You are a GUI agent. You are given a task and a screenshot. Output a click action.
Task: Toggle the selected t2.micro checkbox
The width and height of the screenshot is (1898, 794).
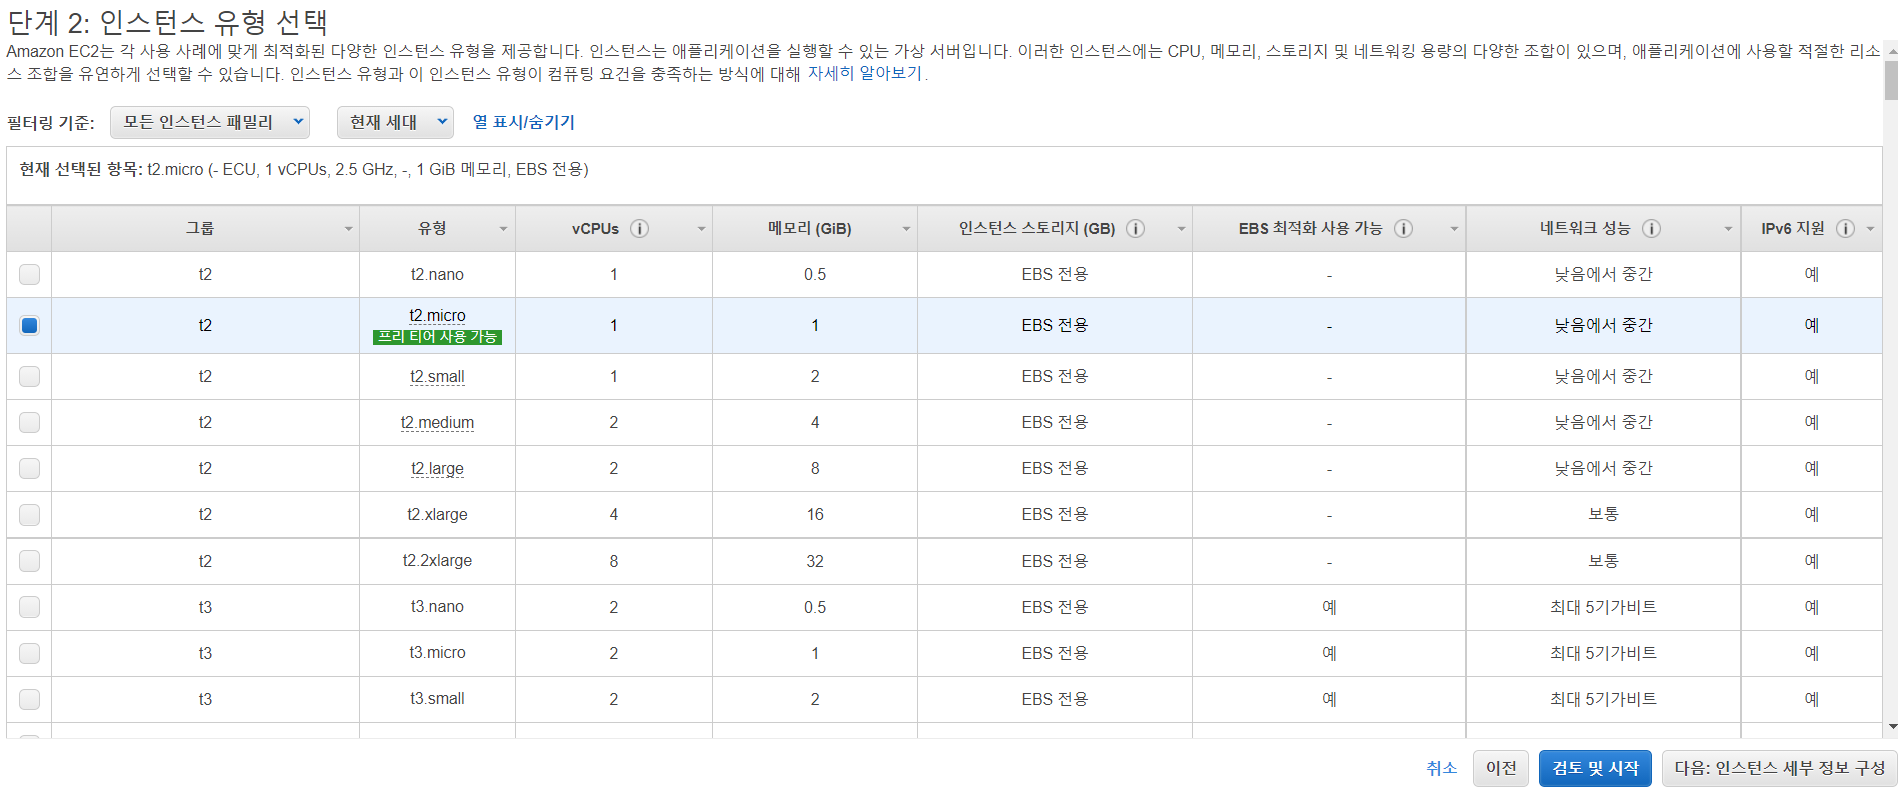[30, 325]
